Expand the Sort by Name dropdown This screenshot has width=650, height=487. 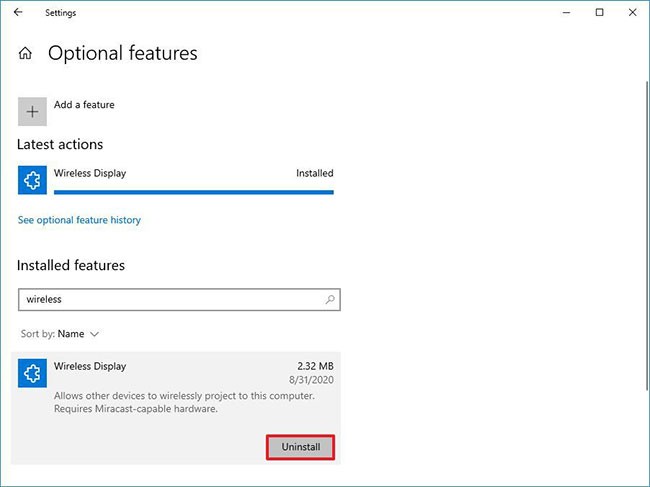coord(70,333)
